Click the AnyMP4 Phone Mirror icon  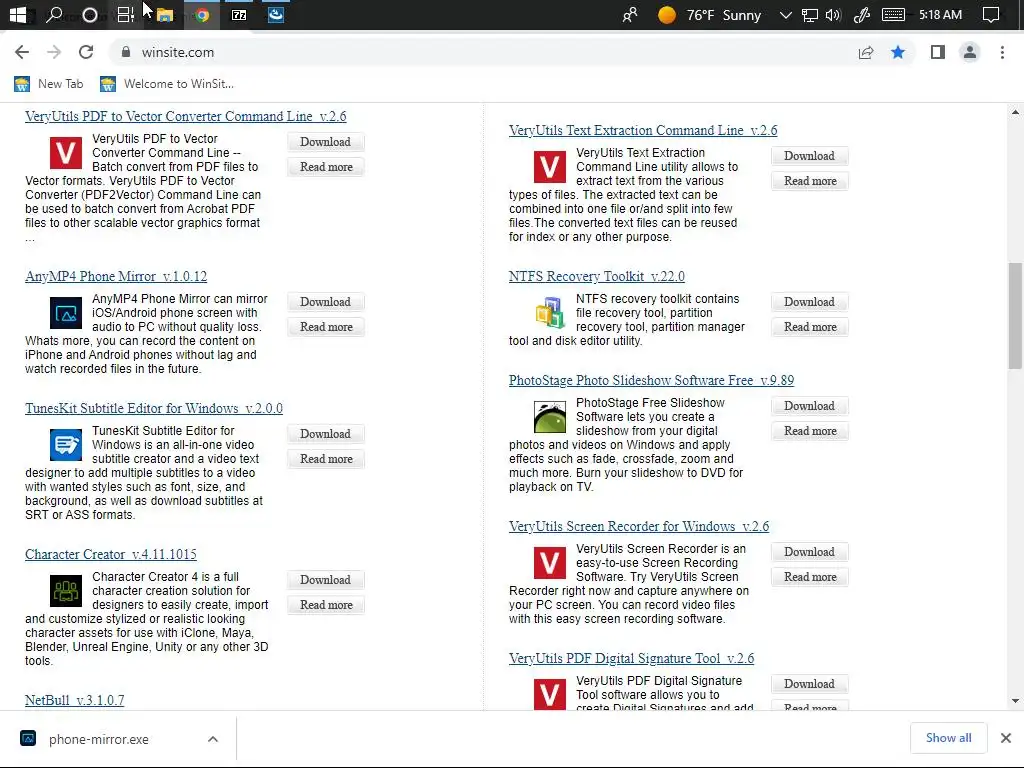click(66, 313)
